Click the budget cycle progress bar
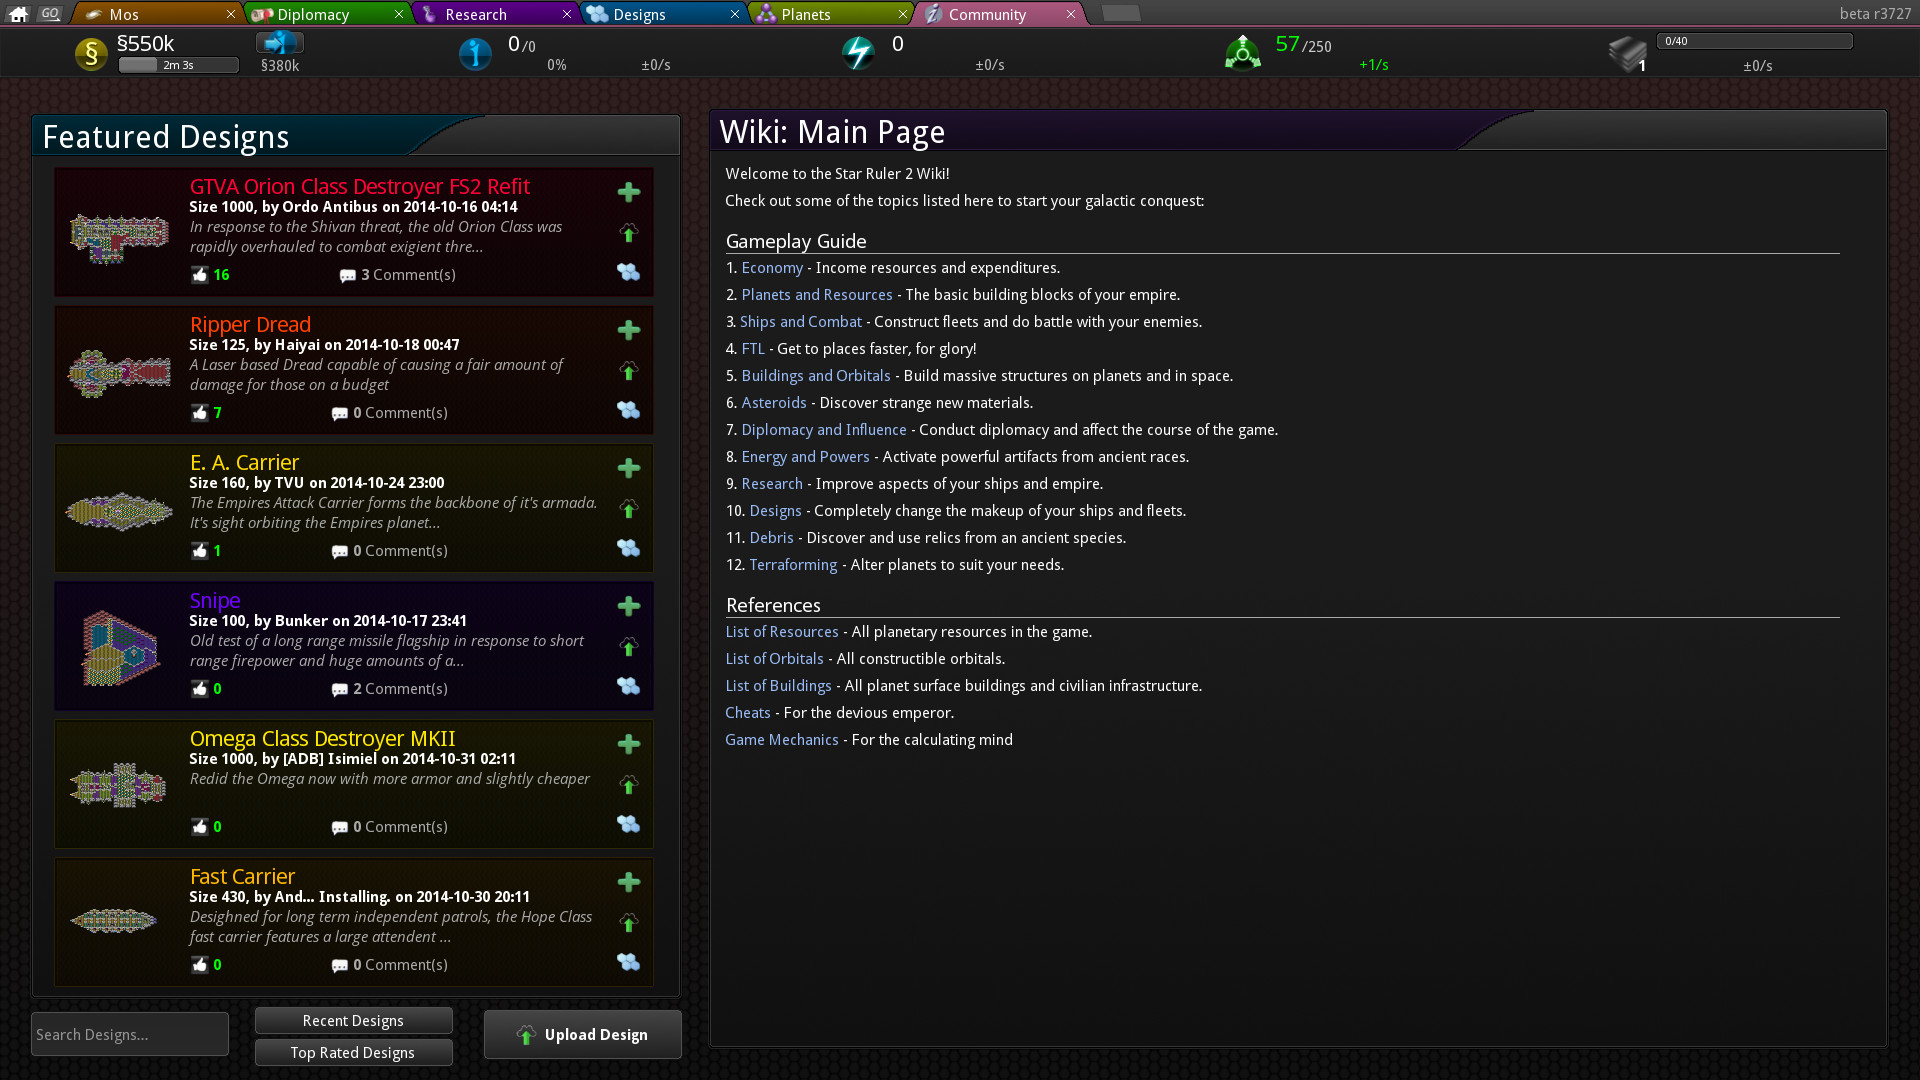This screenshot has height=1080, width=1920. pos(178,66)
